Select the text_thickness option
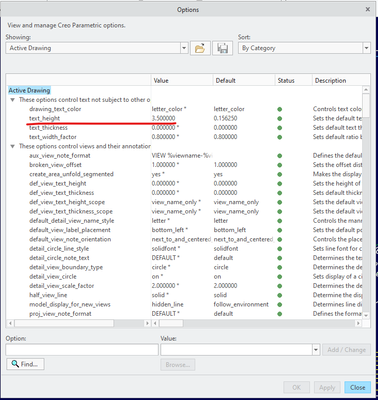 48,128
